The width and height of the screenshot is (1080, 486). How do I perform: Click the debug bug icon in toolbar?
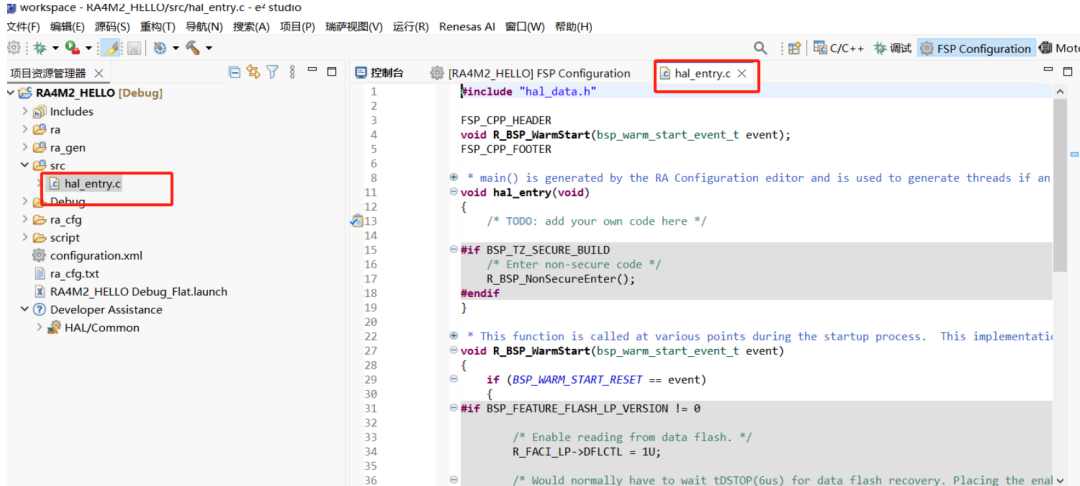pyautogui.click(x=40, y=48)
